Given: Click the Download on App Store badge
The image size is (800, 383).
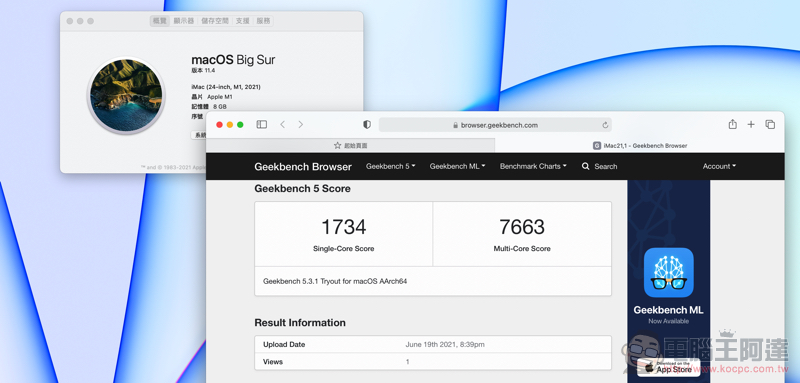Looking at the screenshot, I should tap(668, 367).
